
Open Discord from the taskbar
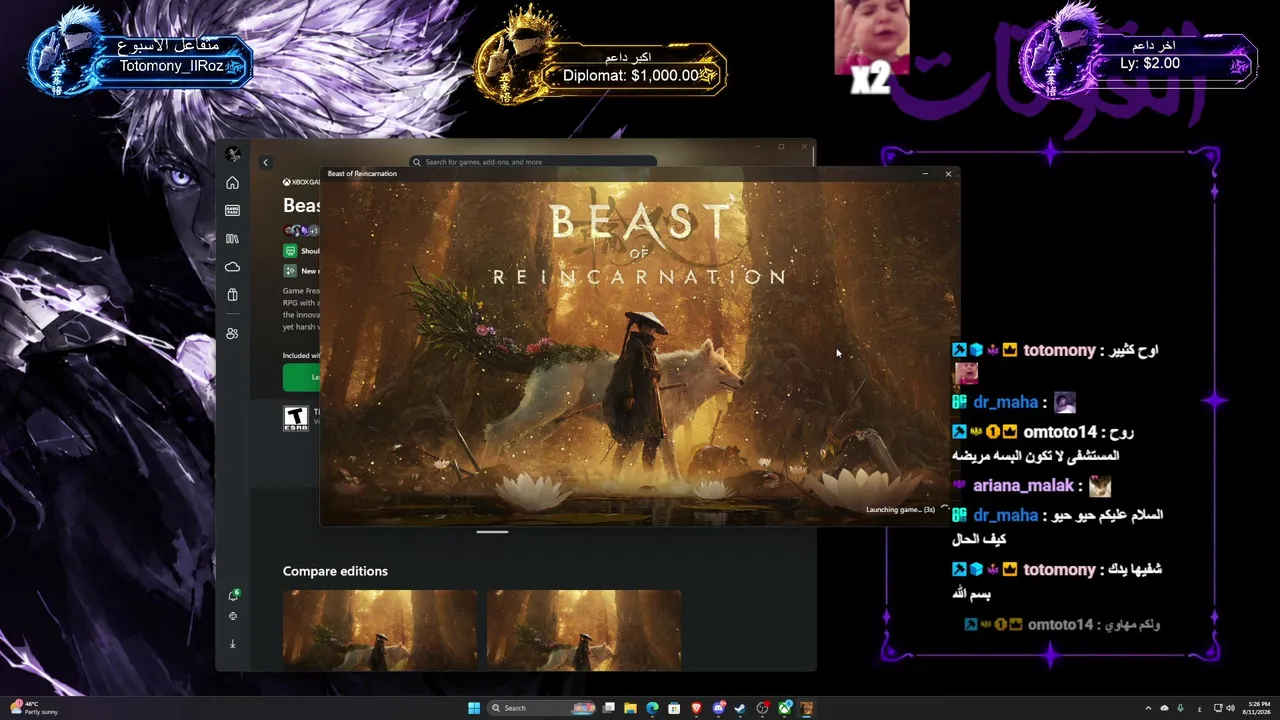pos(719,708)
